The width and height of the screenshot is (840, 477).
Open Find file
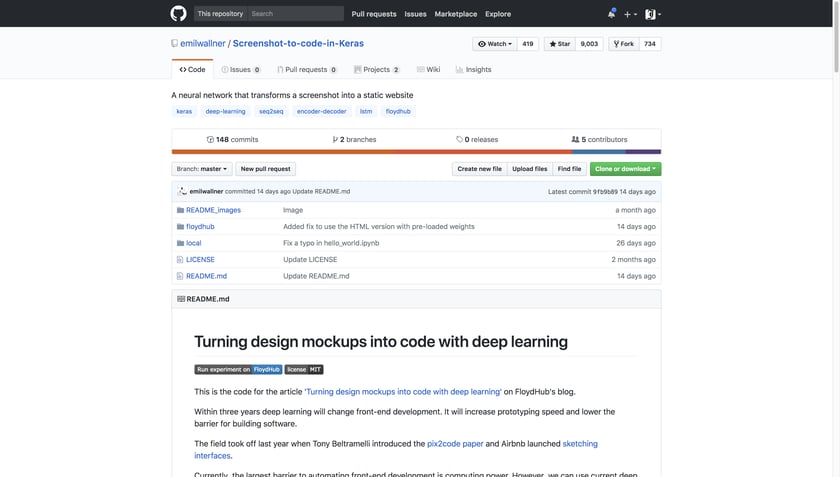click(x=569, y=169)
